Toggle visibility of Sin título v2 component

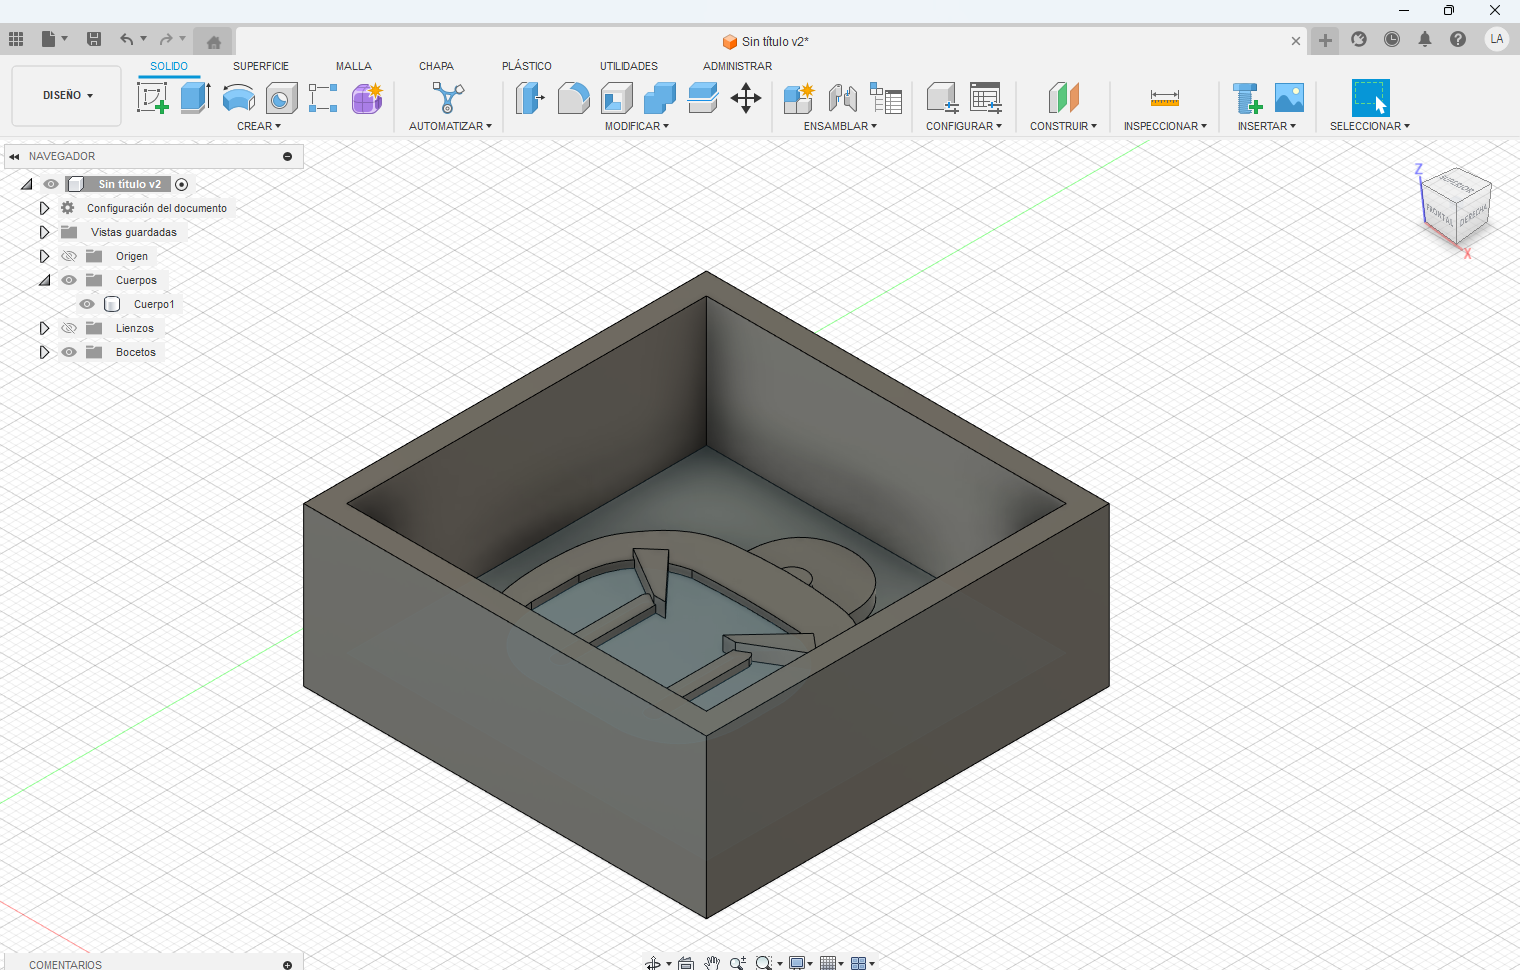51,184
